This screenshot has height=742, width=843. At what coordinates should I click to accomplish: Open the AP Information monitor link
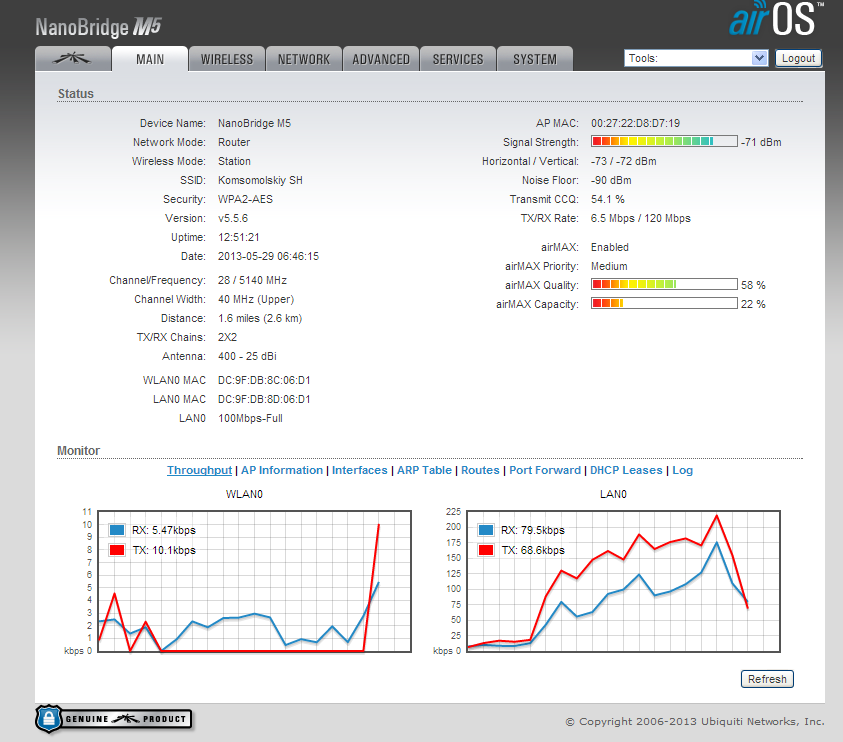pyautogui.click(x=282, y=470)
